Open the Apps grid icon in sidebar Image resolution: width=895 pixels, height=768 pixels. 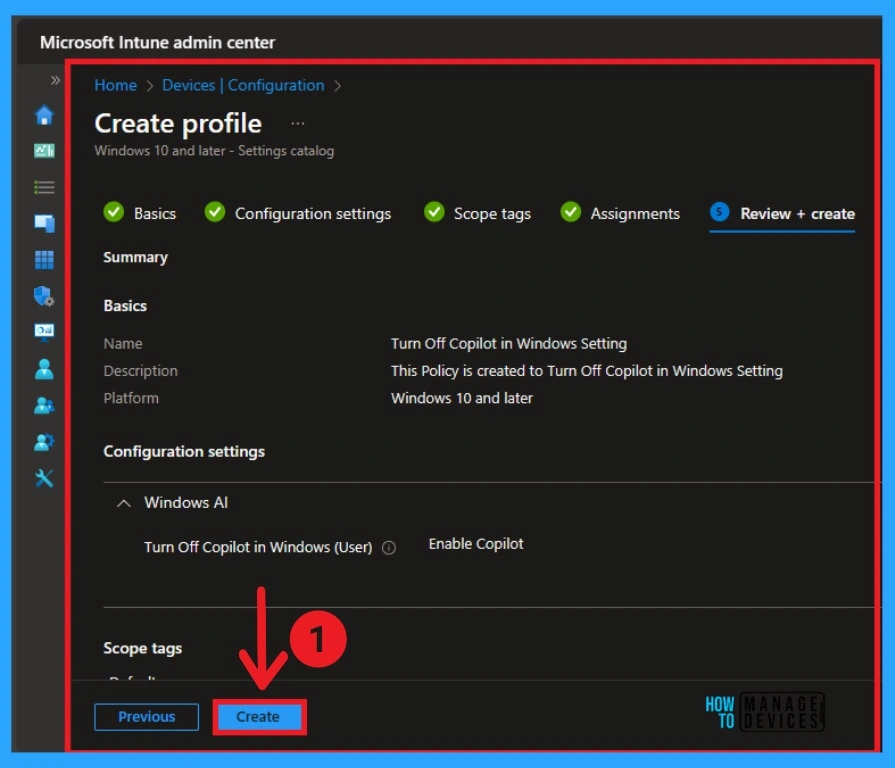tap(44, 260)
